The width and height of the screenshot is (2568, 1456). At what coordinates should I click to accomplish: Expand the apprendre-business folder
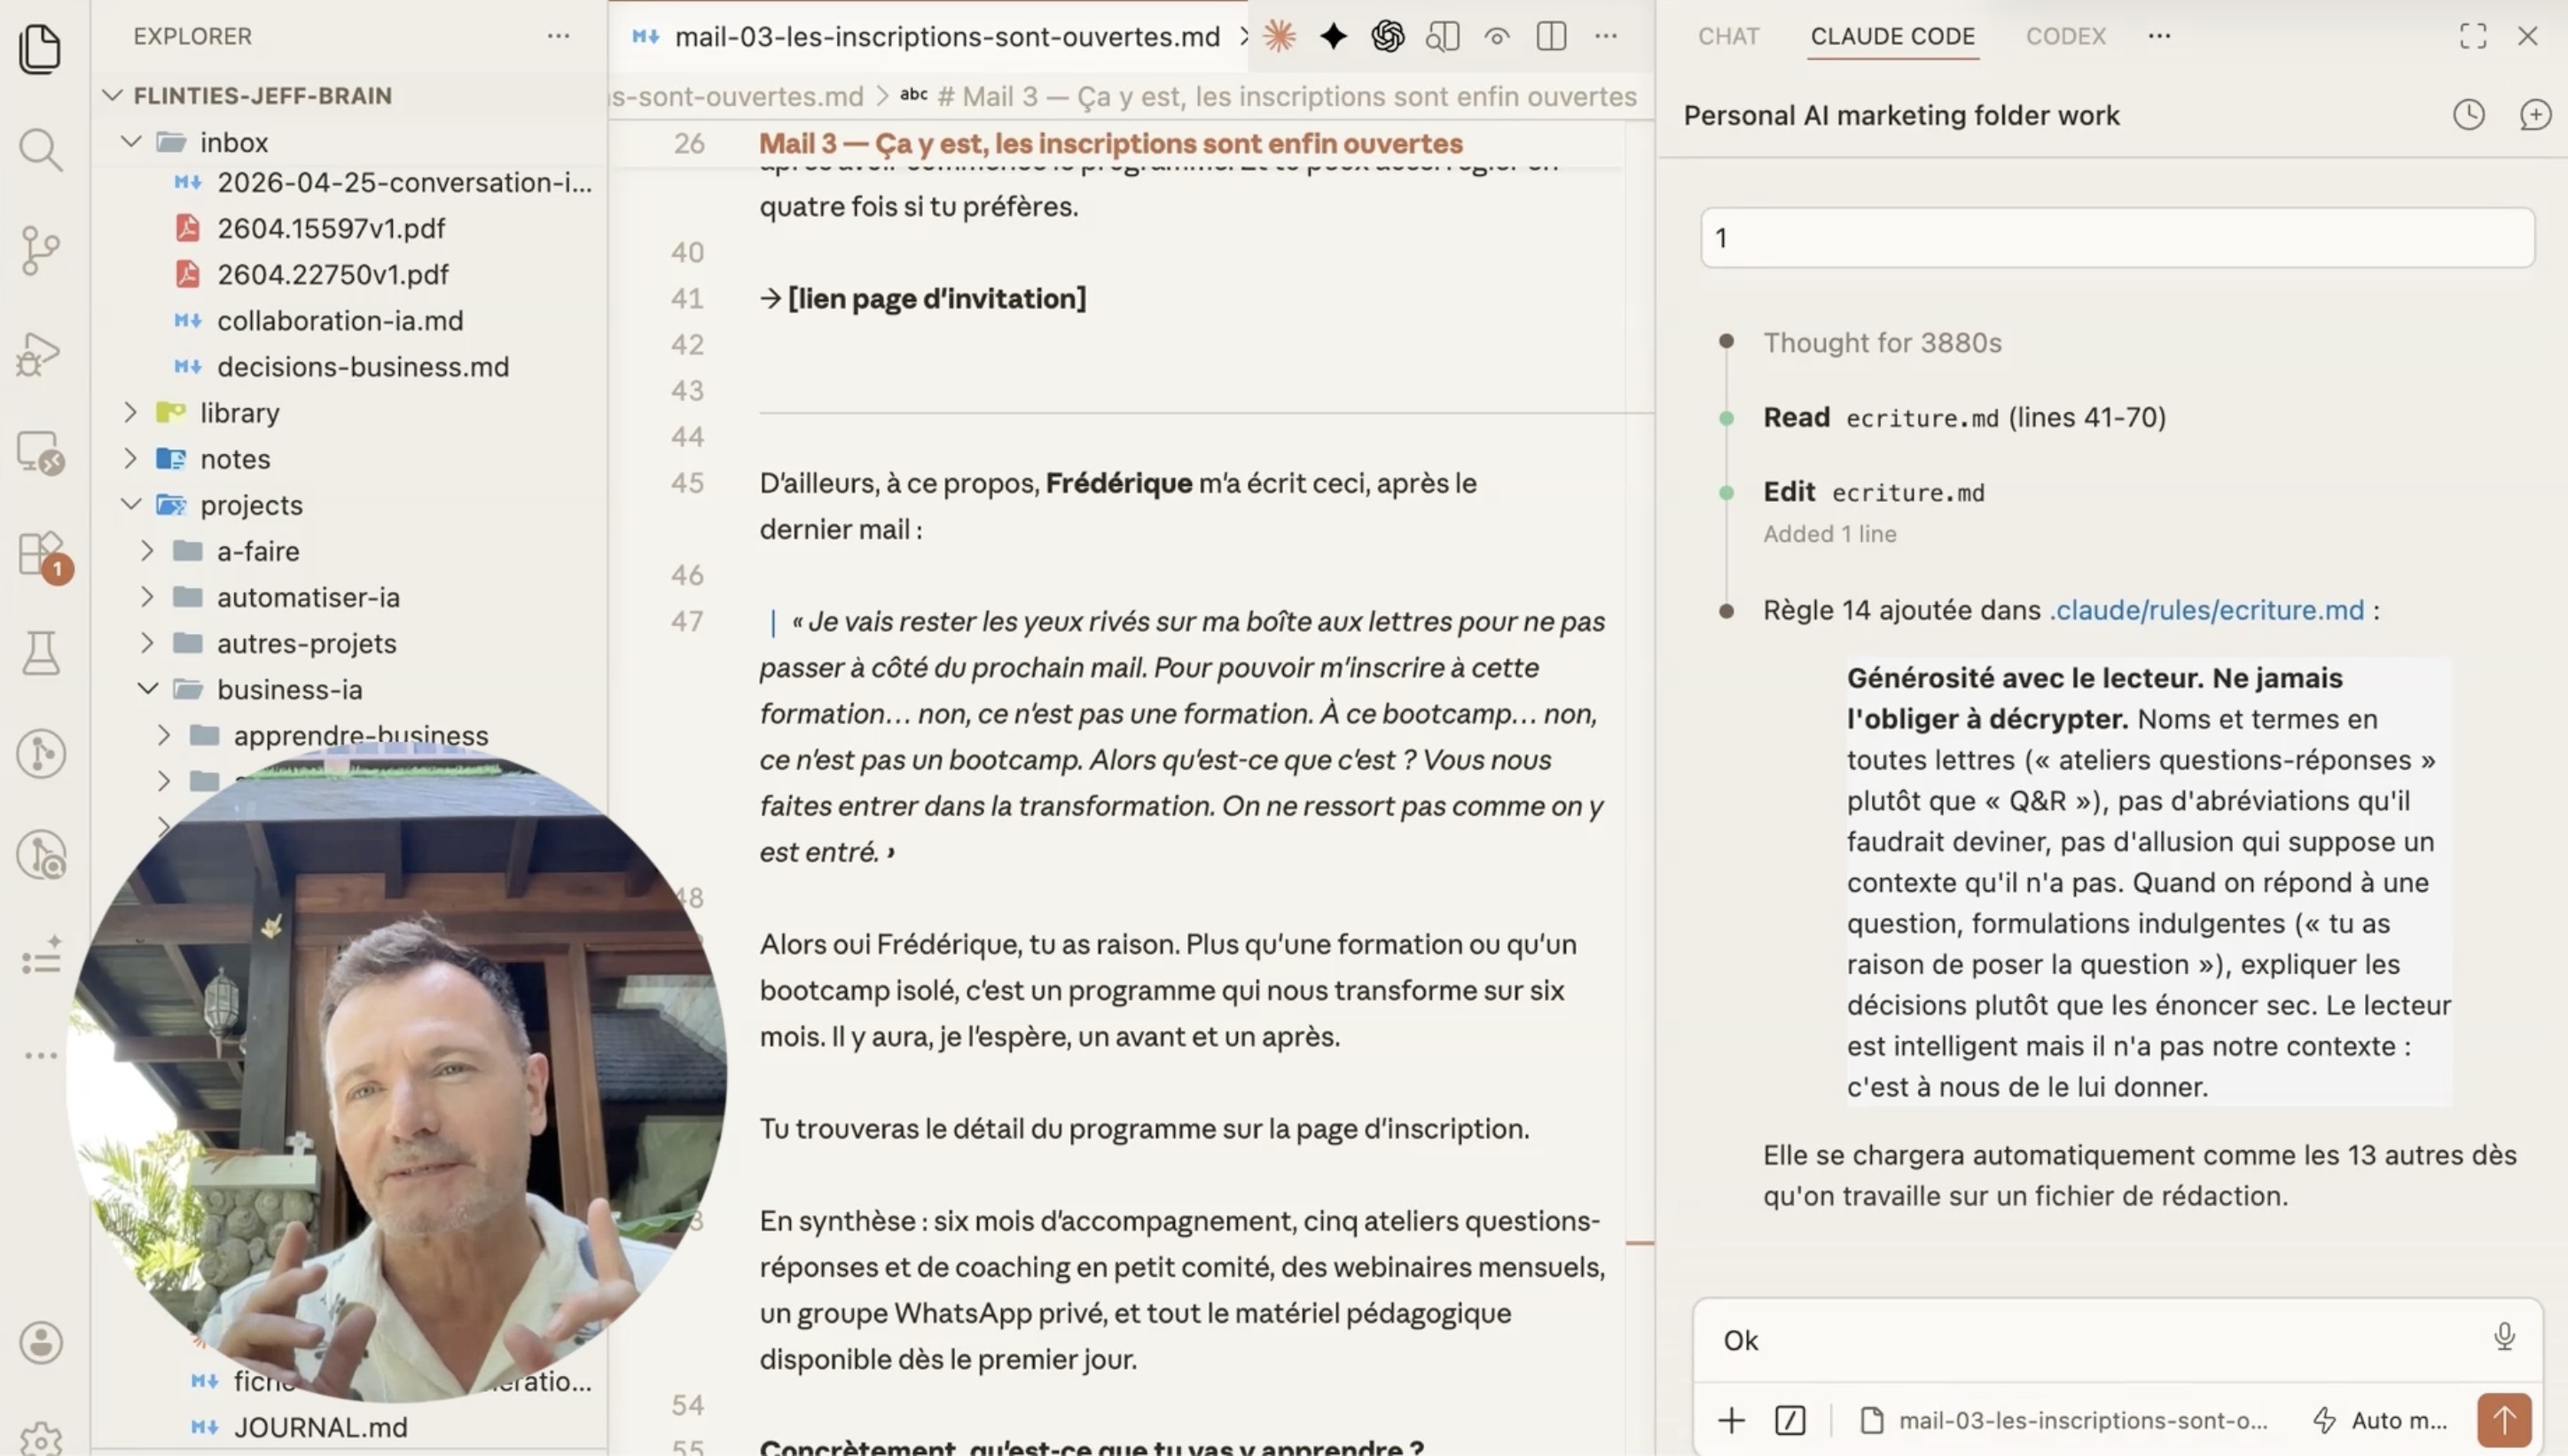click(x=165, y=734)
